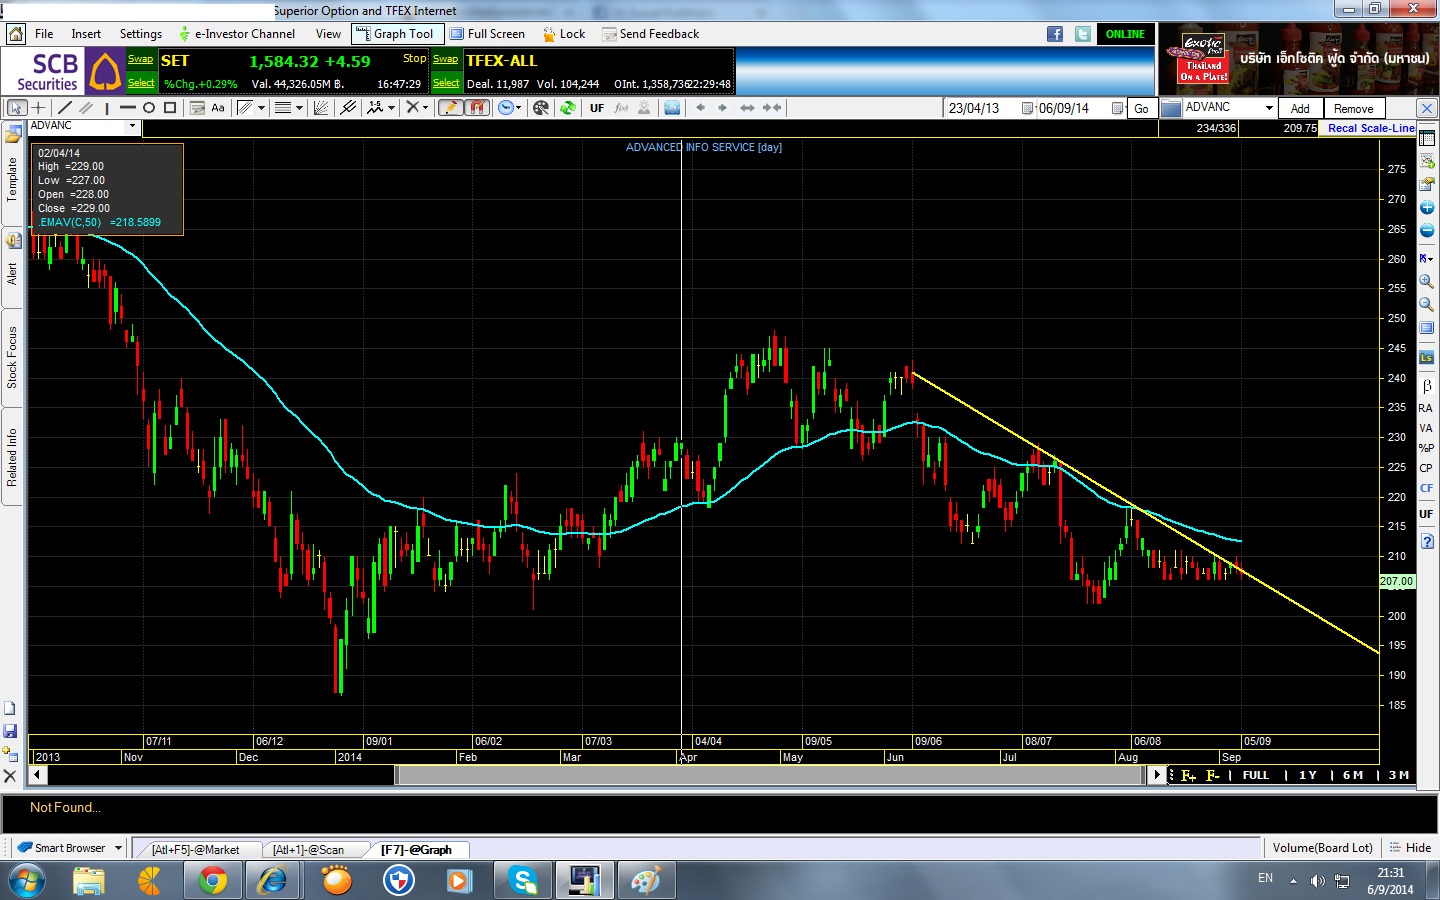This screenshot has width=1440, height=900.
Task: Open the Settings menu
Action: tap(141, 34)
